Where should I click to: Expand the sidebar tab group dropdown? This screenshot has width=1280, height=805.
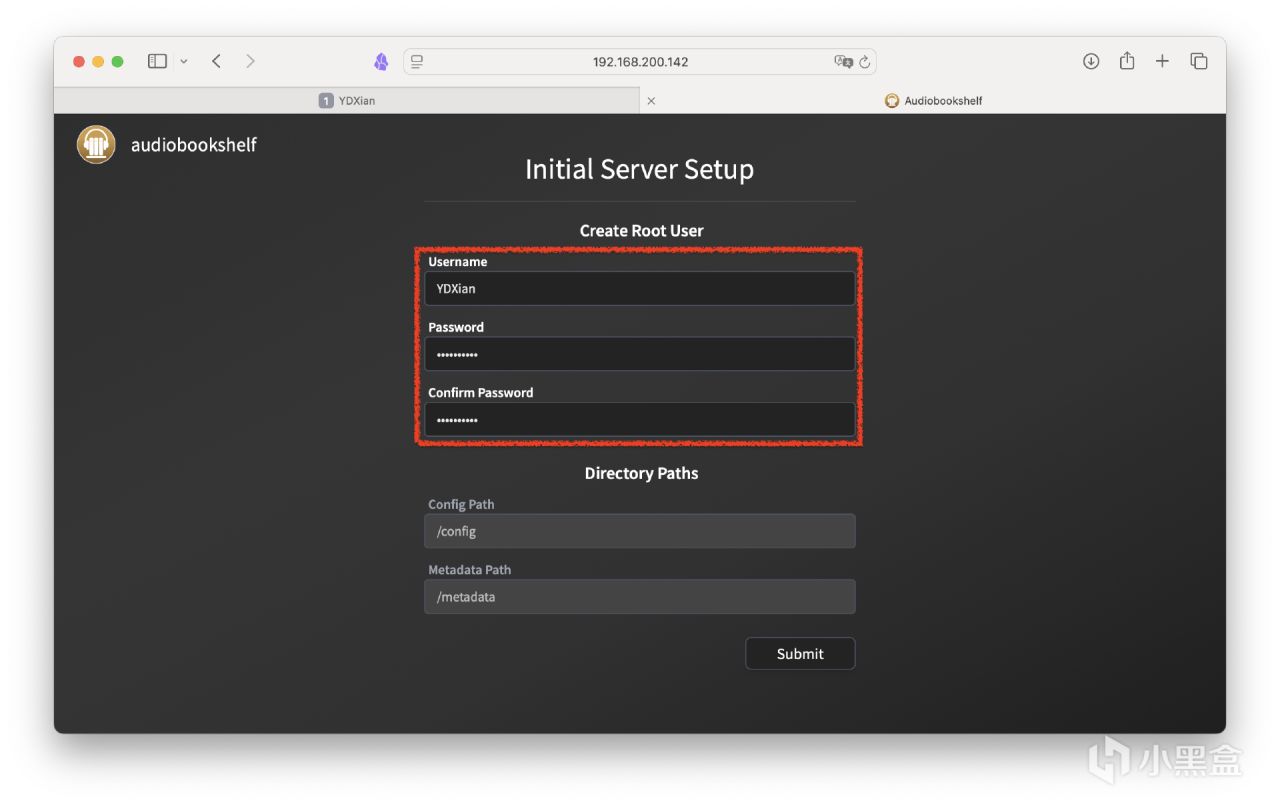coord(184,62)
